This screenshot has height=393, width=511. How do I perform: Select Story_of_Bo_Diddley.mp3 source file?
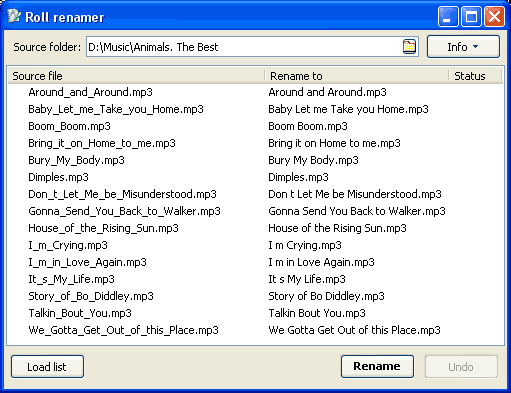click(x=91, y=296)
